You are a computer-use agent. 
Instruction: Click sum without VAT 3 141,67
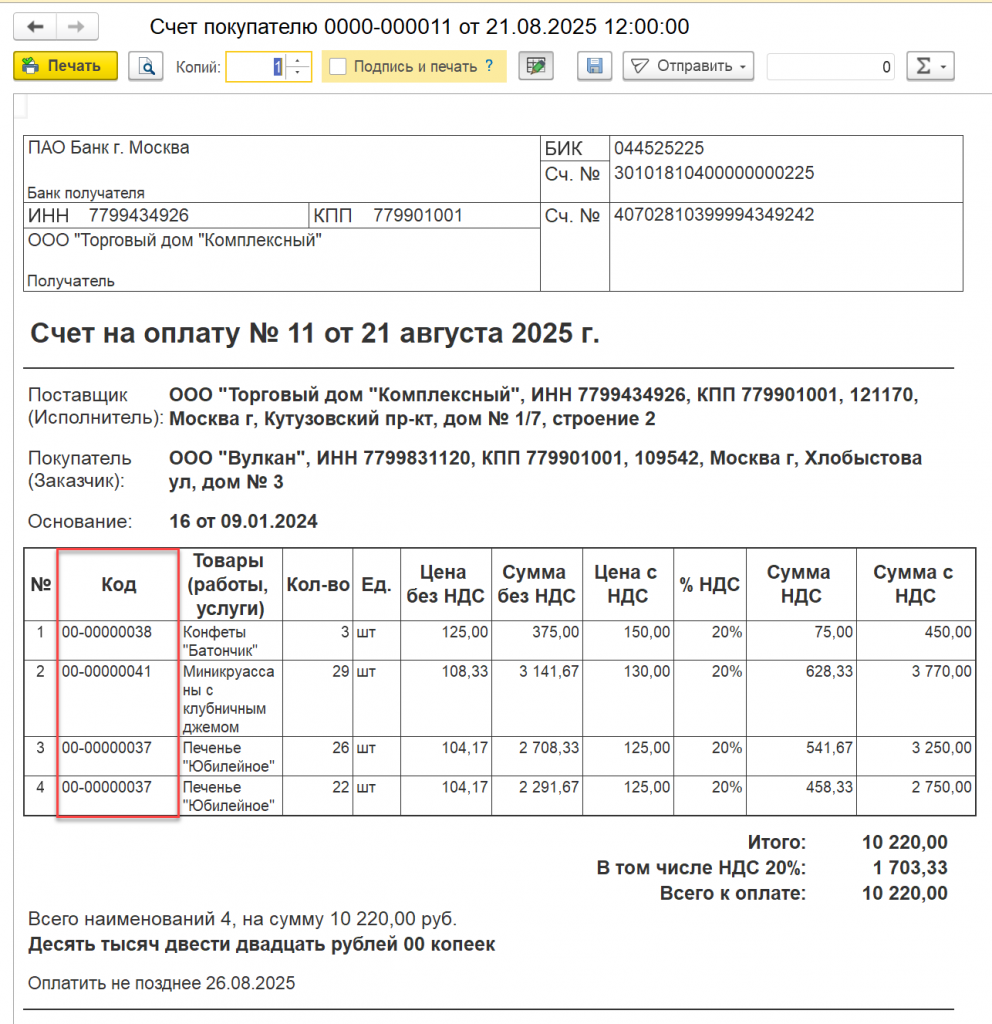point(536,699)
